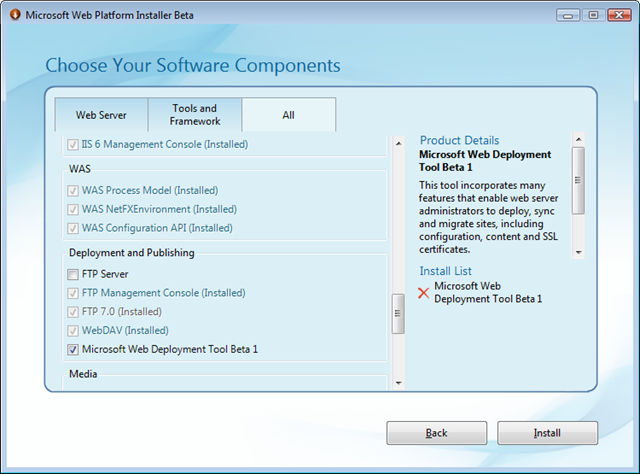The image size is (640, 474).
Task: Click the FTP 7.0 installed checkbox
Action: pos(73,312)
